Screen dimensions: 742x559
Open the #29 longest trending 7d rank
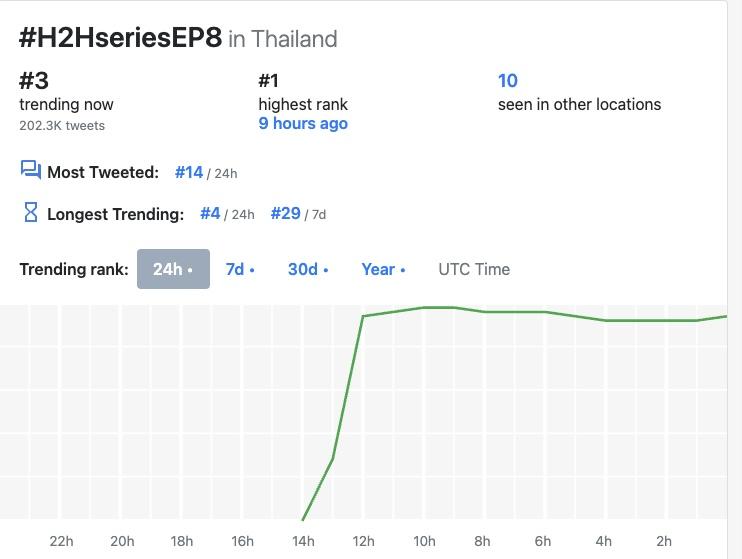[x=285, y=214]
